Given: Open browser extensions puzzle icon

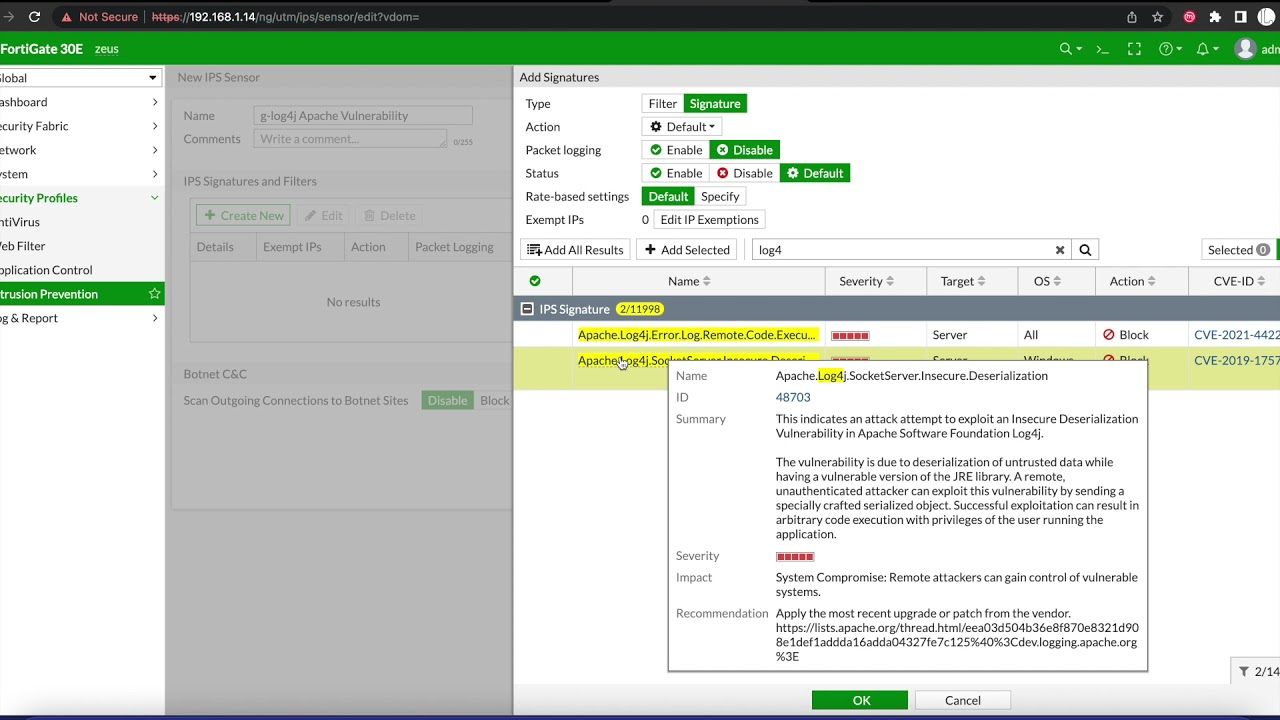Looking at the screenshot, I should click(x=1215, y=17).
